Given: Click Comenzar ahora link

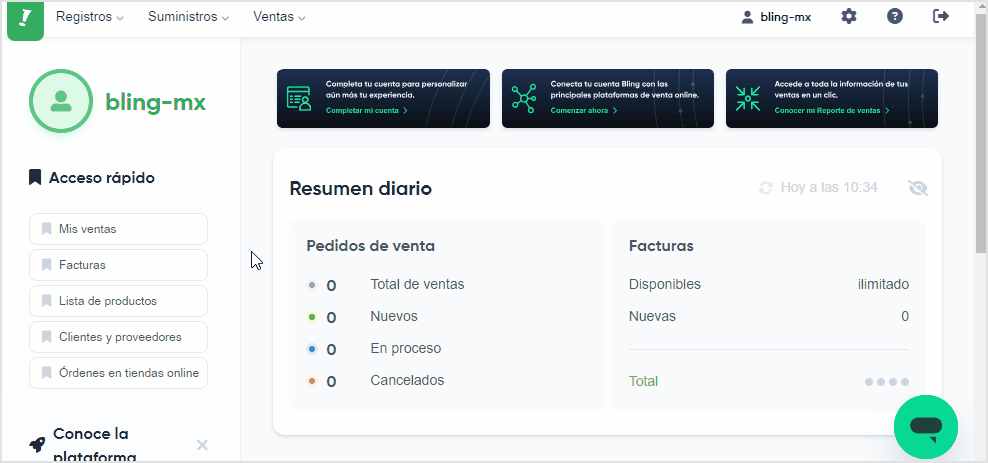Looking at the screenshot, I should (x=584, y=111).
